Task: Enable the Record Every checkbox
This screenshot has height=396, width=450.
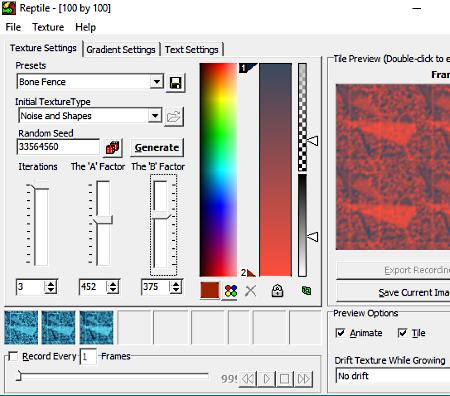Action: (13, 356)
